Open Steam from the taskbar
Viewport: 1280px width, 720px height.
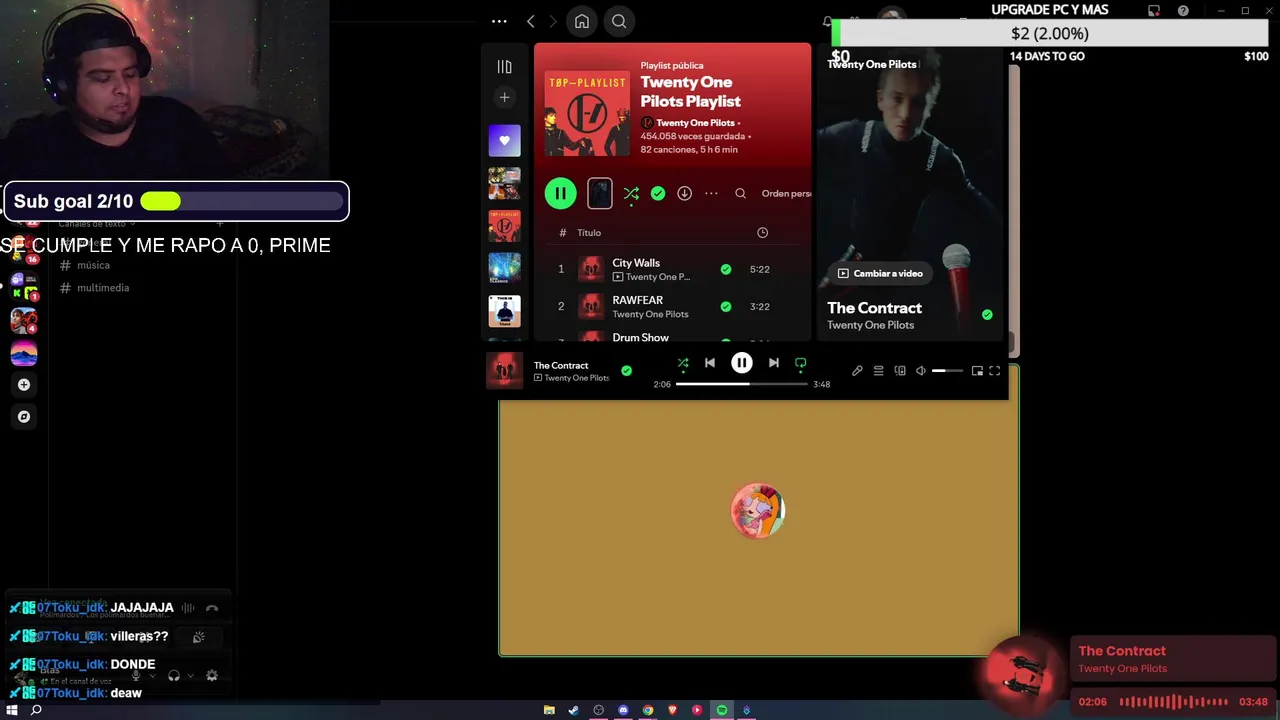click(574, 710)
